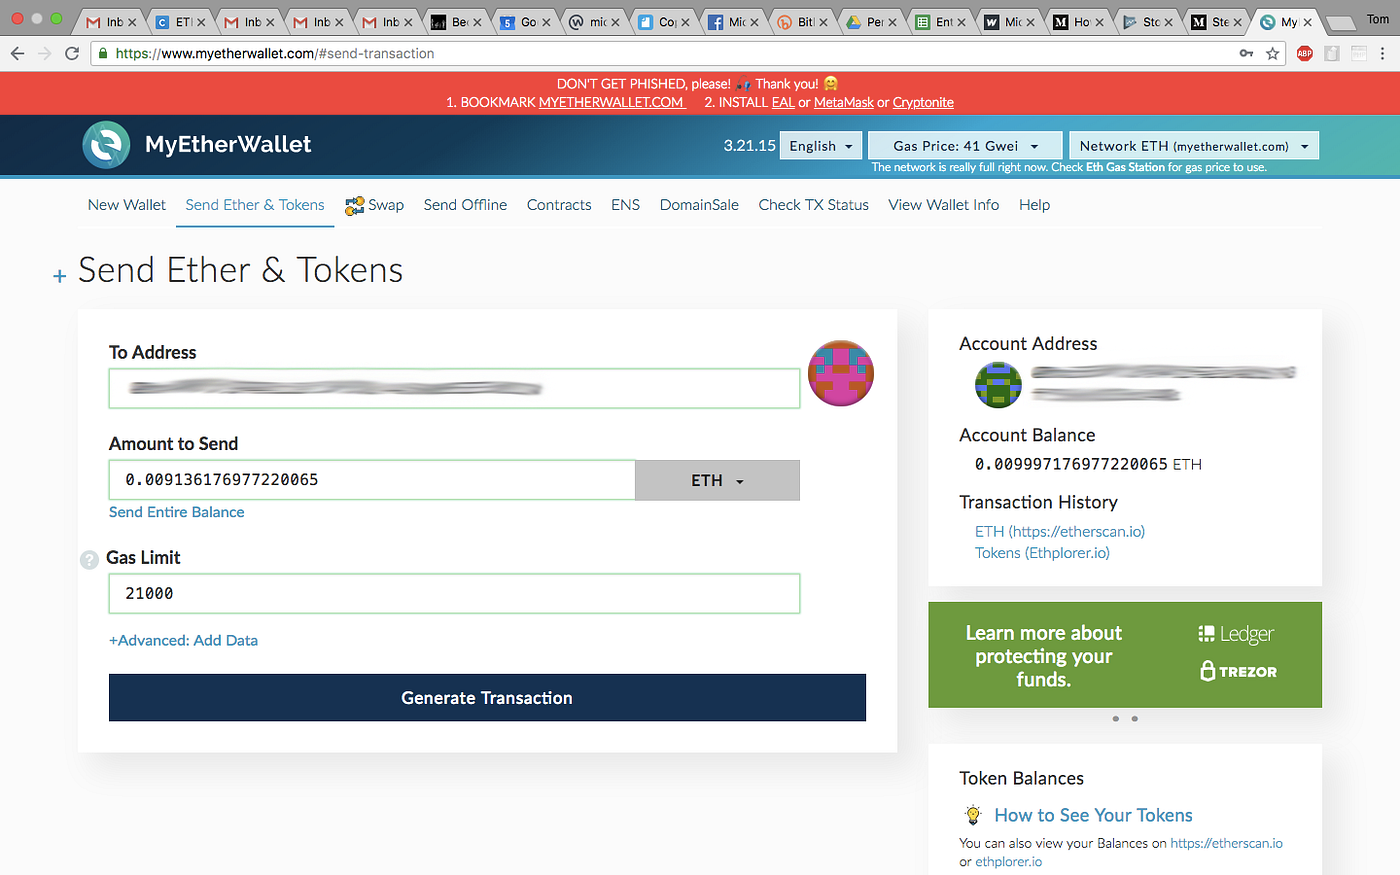Viewport: 1400px width, 875px height.
Task: Click the plus icon beside the Send Ether & Tokens heading
Action: [x=59, y=275]
